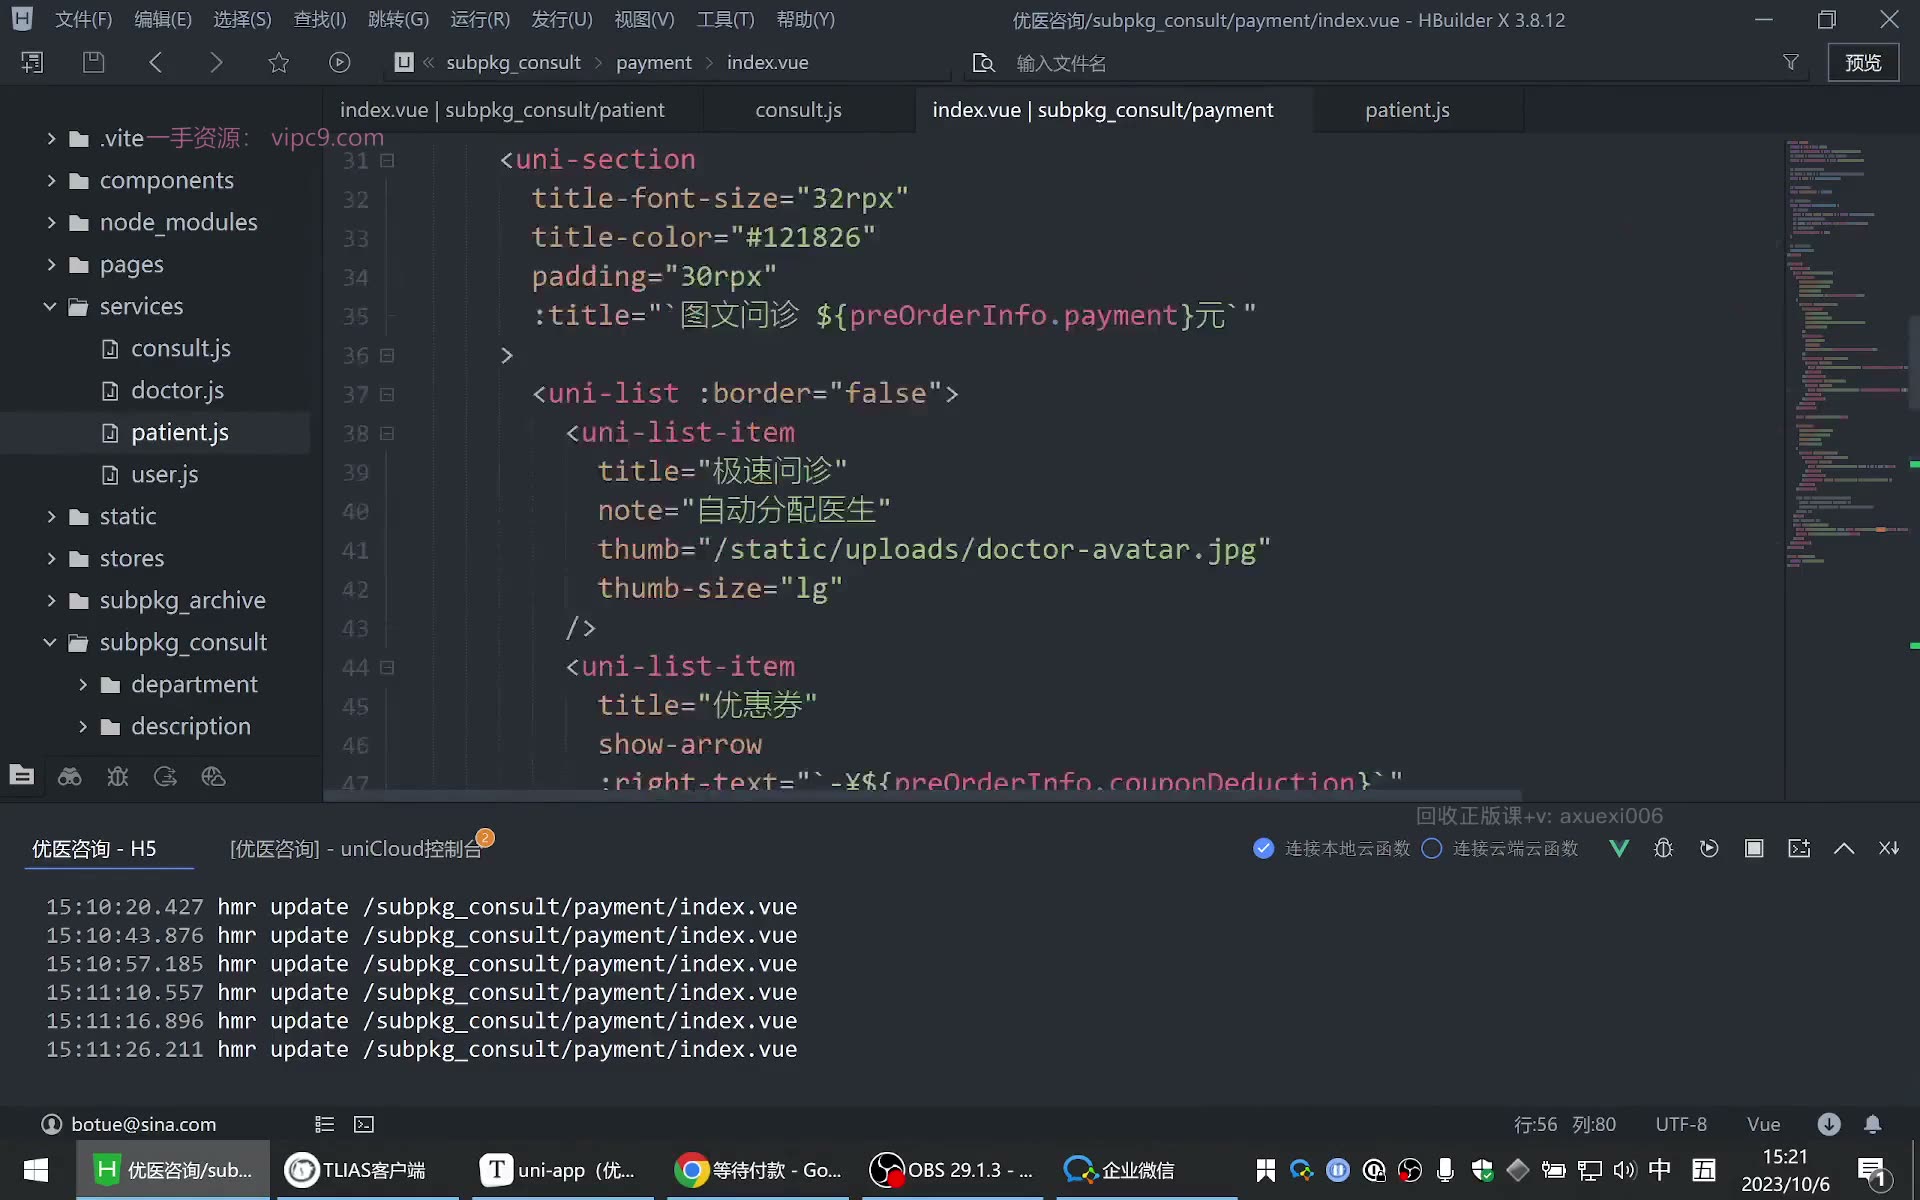Click the binoculars search icon at sidebar bottom

[70, 776]
